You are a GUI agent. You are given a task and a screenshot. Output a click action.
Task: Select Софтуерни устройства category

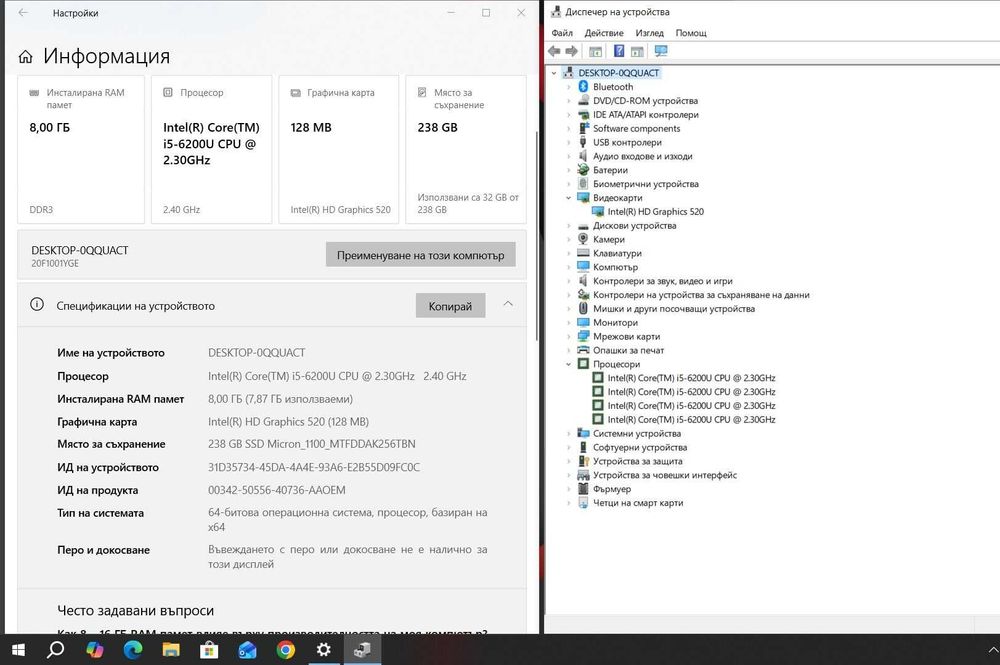pyautogui.click(x=640, y=448)
